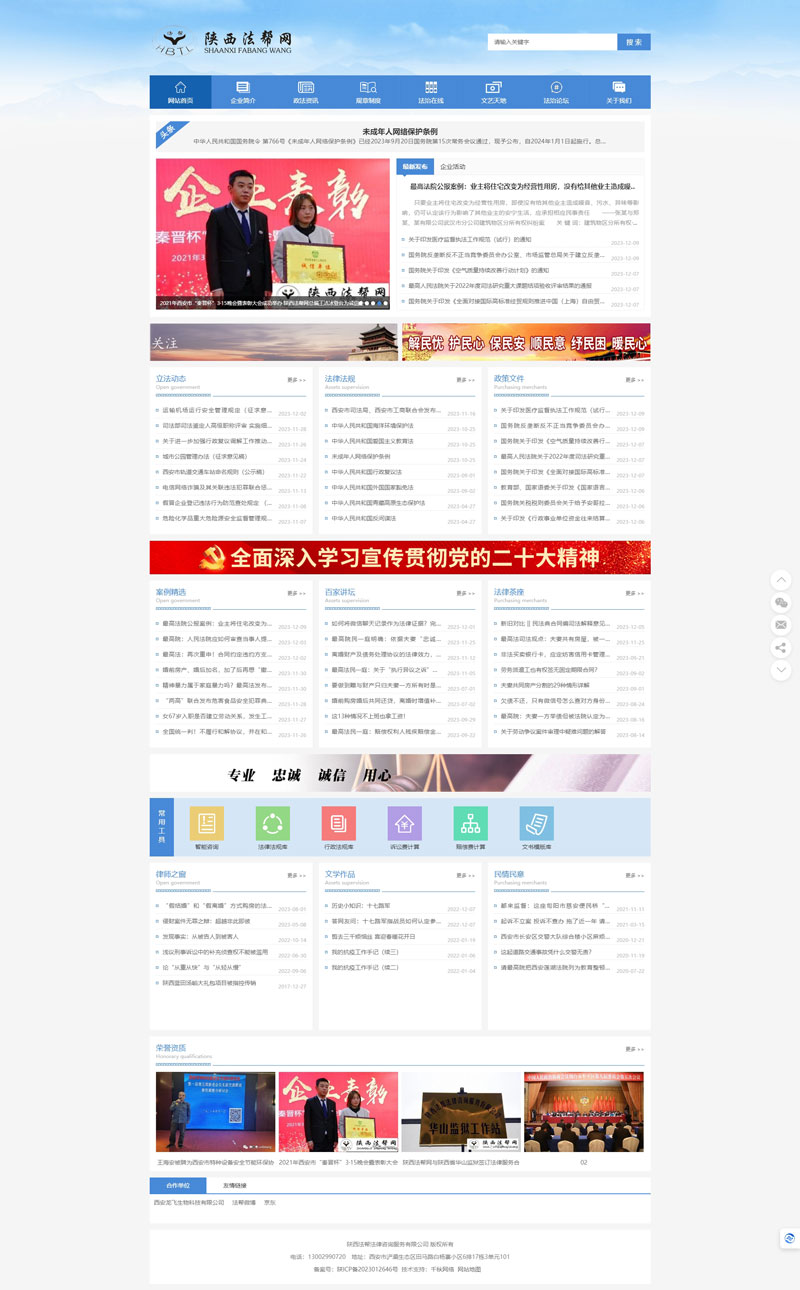Open the 政法资讯 navigation item
The image size is (800, 1290).
click(x=306, y=92)
